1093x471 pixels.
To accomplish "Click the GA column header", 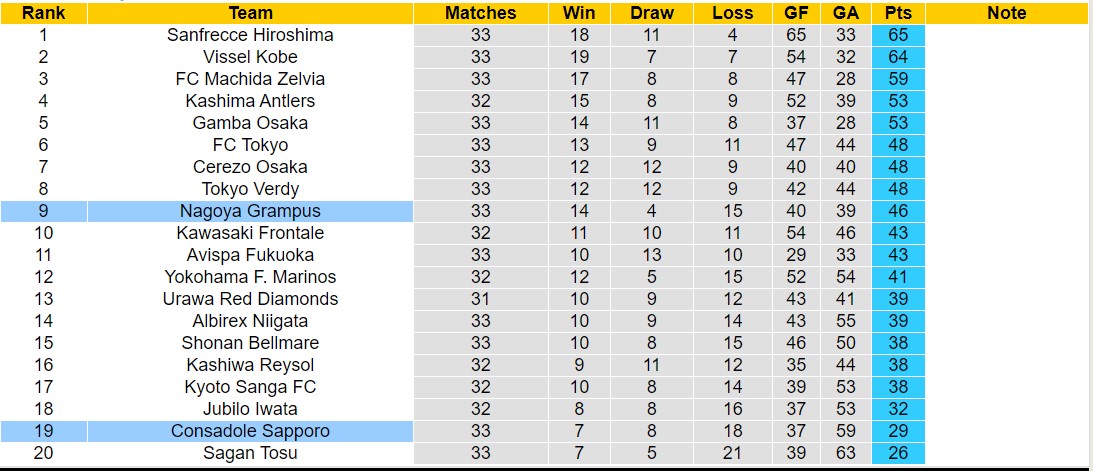I will pyautogui.click(x=845, y=13).
